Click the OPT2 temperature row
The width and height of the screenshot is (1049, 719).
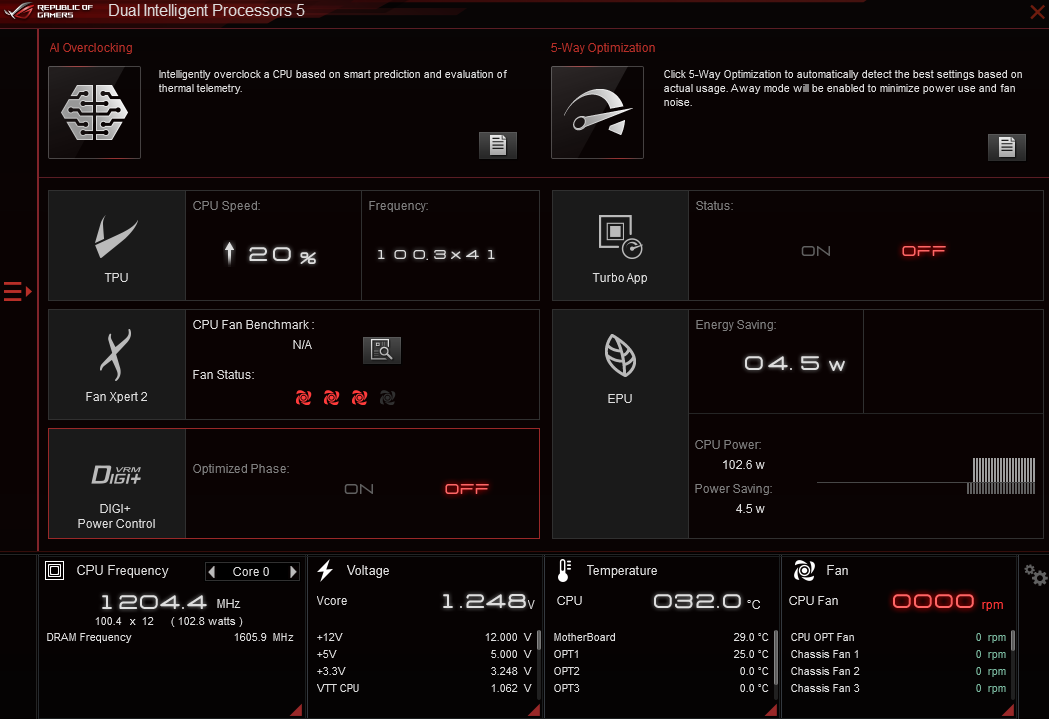coord(661,671)
